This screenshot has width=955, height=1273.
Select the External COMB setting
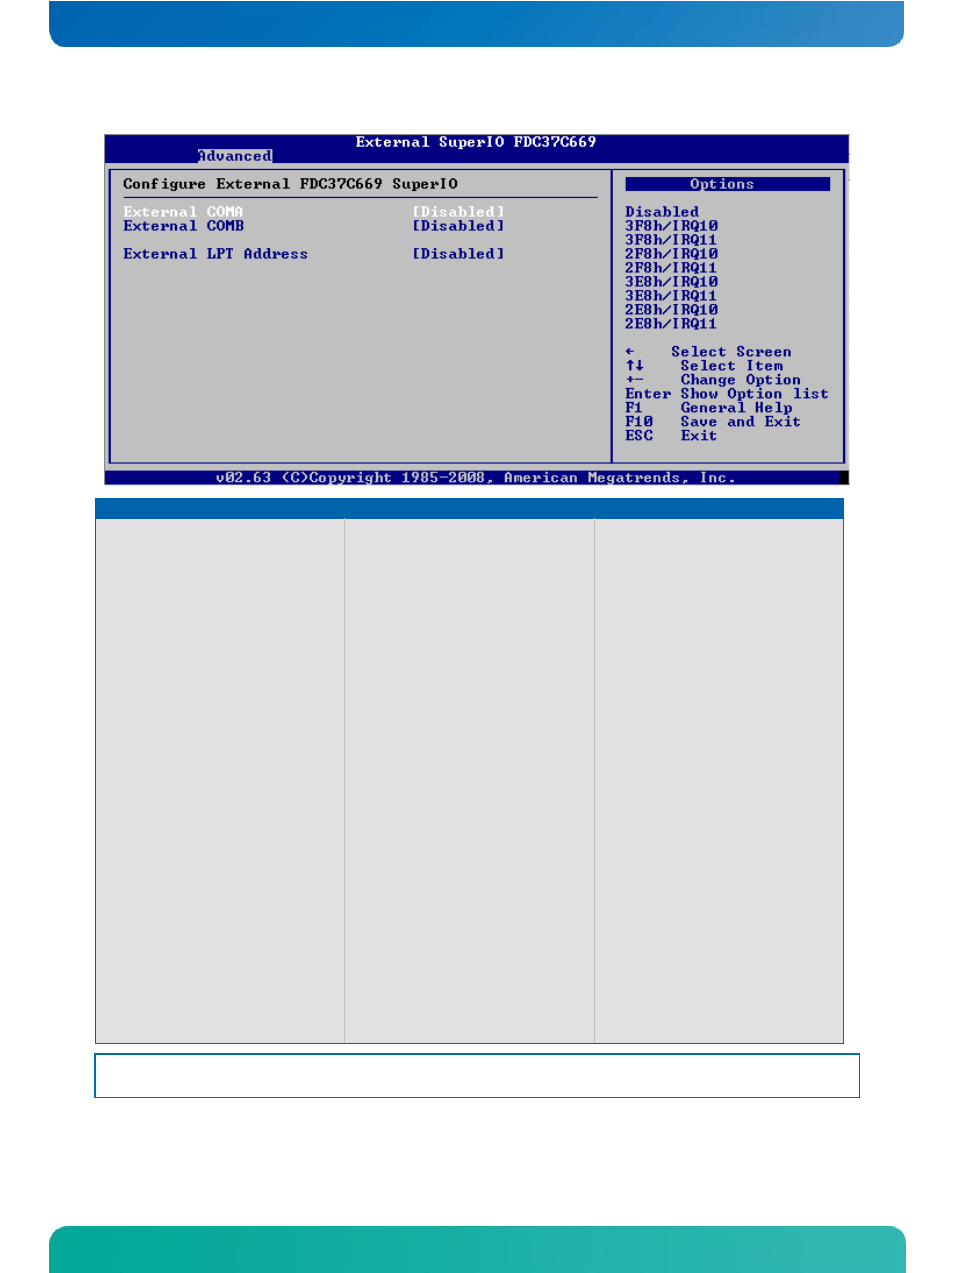point(183,226)
